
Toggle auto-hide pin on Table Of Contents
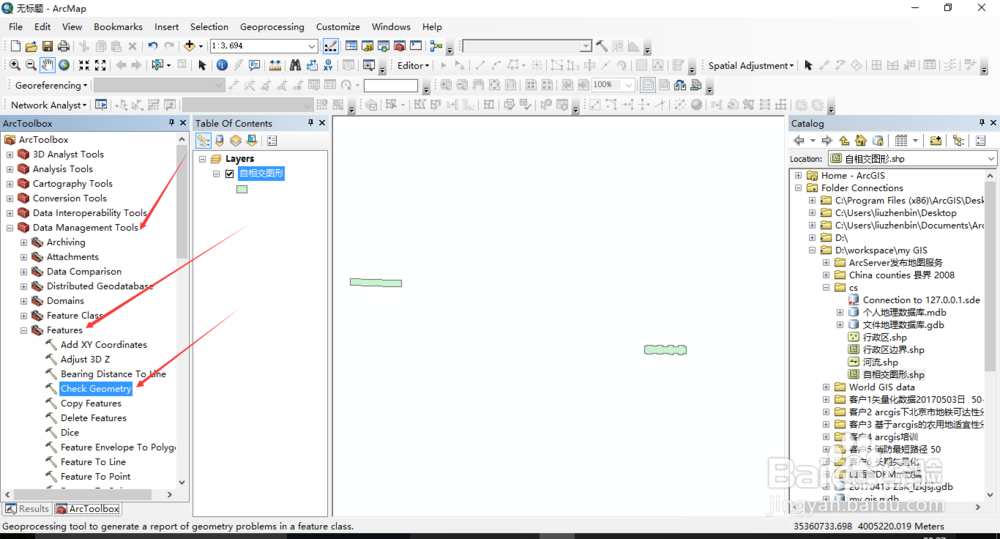[x=311, y=122]
